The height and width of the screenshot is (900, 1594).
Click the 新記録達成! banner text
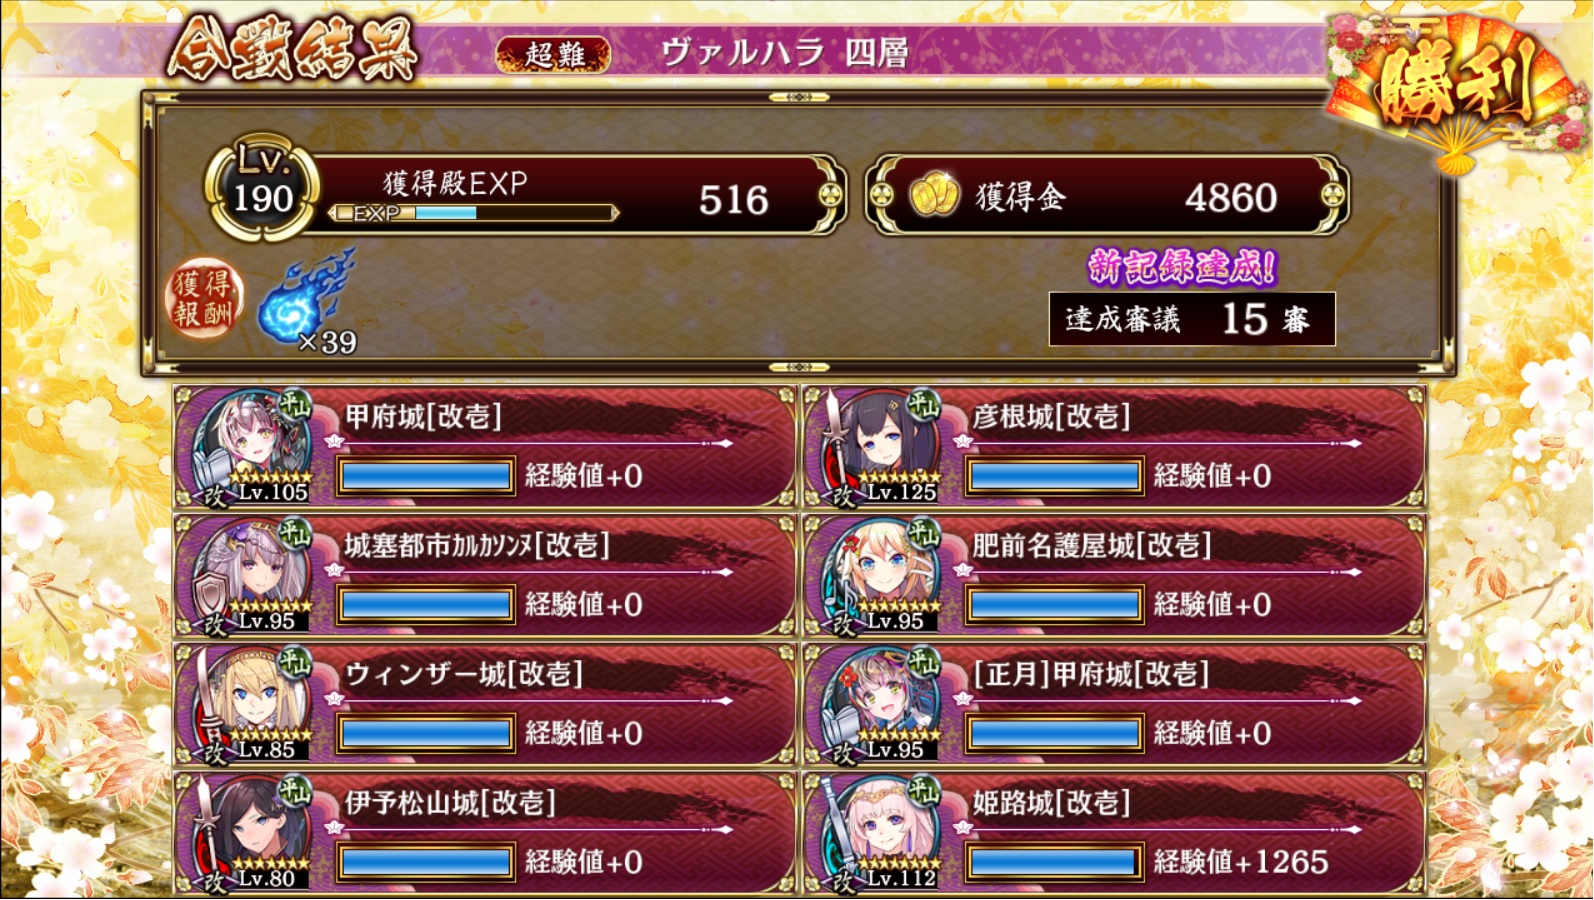click(1182, 266)
